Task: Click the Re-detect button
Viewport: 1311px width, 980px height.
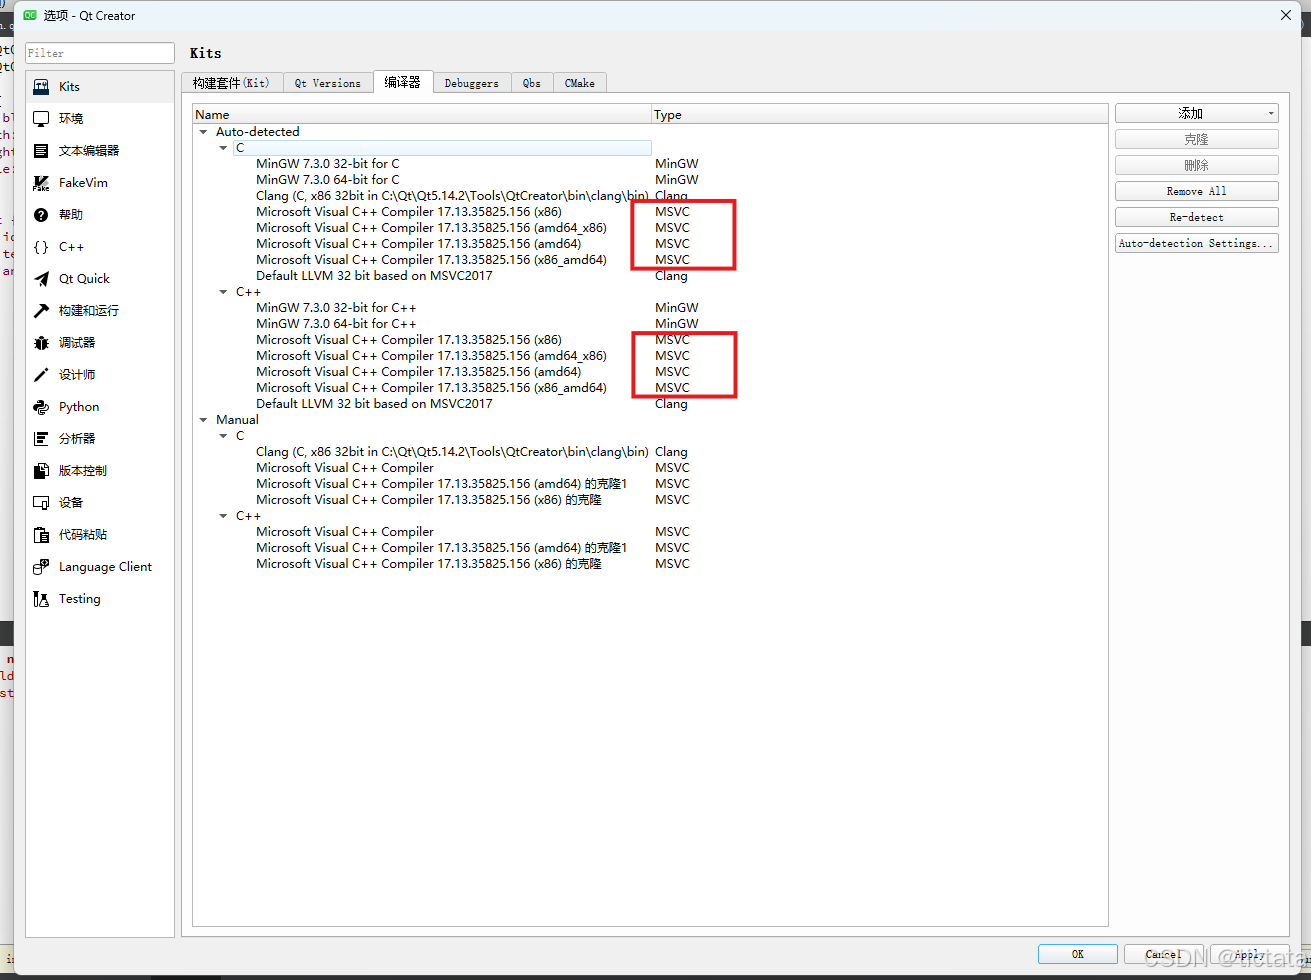Action: pyautogui.click(x=1196, y=216)
